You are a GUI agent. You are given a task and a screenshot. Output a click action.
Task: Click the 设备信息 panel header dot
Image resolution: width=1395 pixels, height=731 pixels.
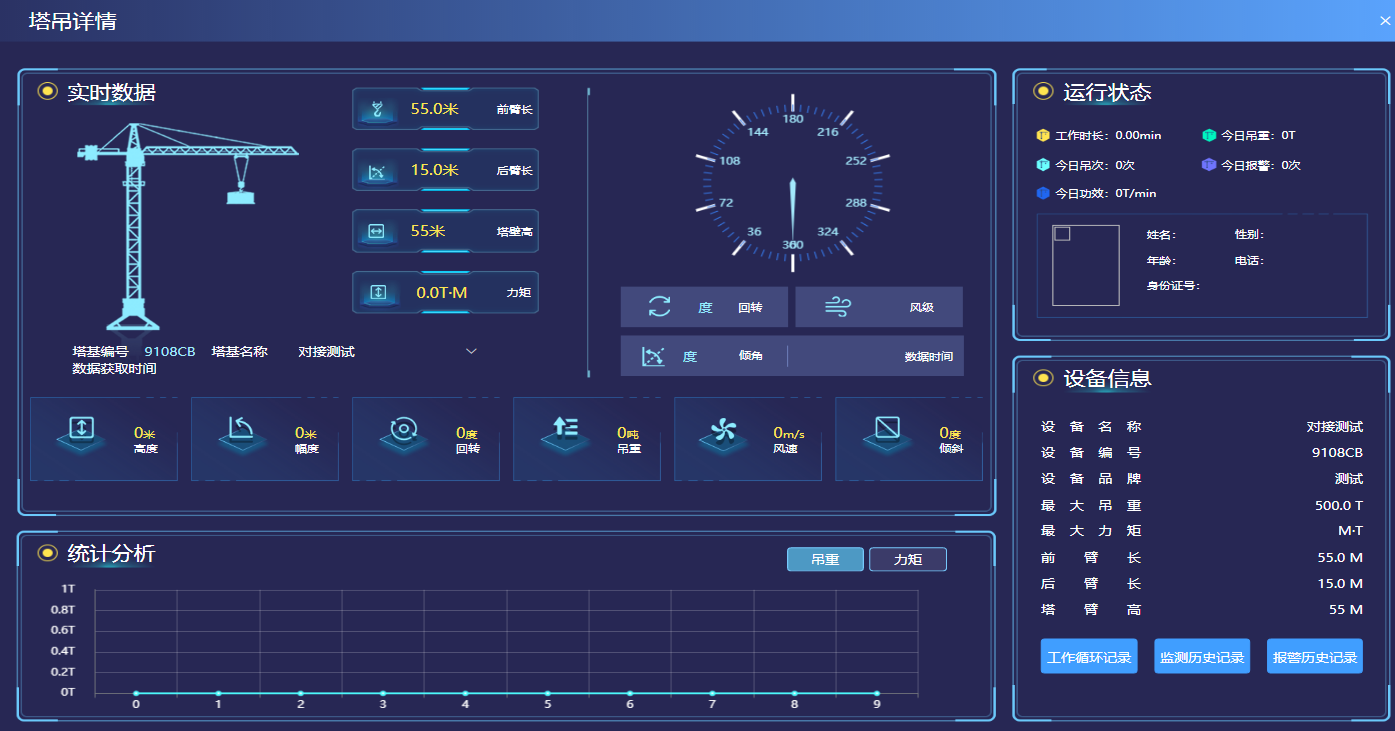click(x=1043, y=377)
